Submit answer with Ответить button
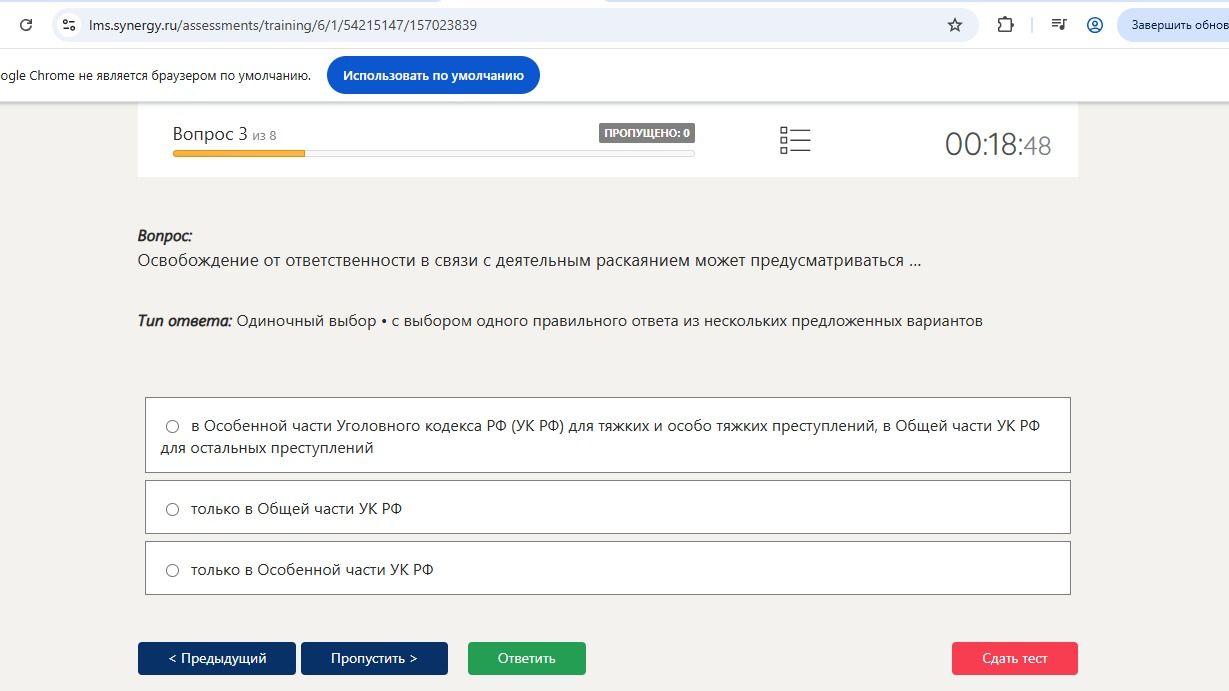The height and width of the screenshot is (691, 1229). pyautogui.click(x=527, y=658)
